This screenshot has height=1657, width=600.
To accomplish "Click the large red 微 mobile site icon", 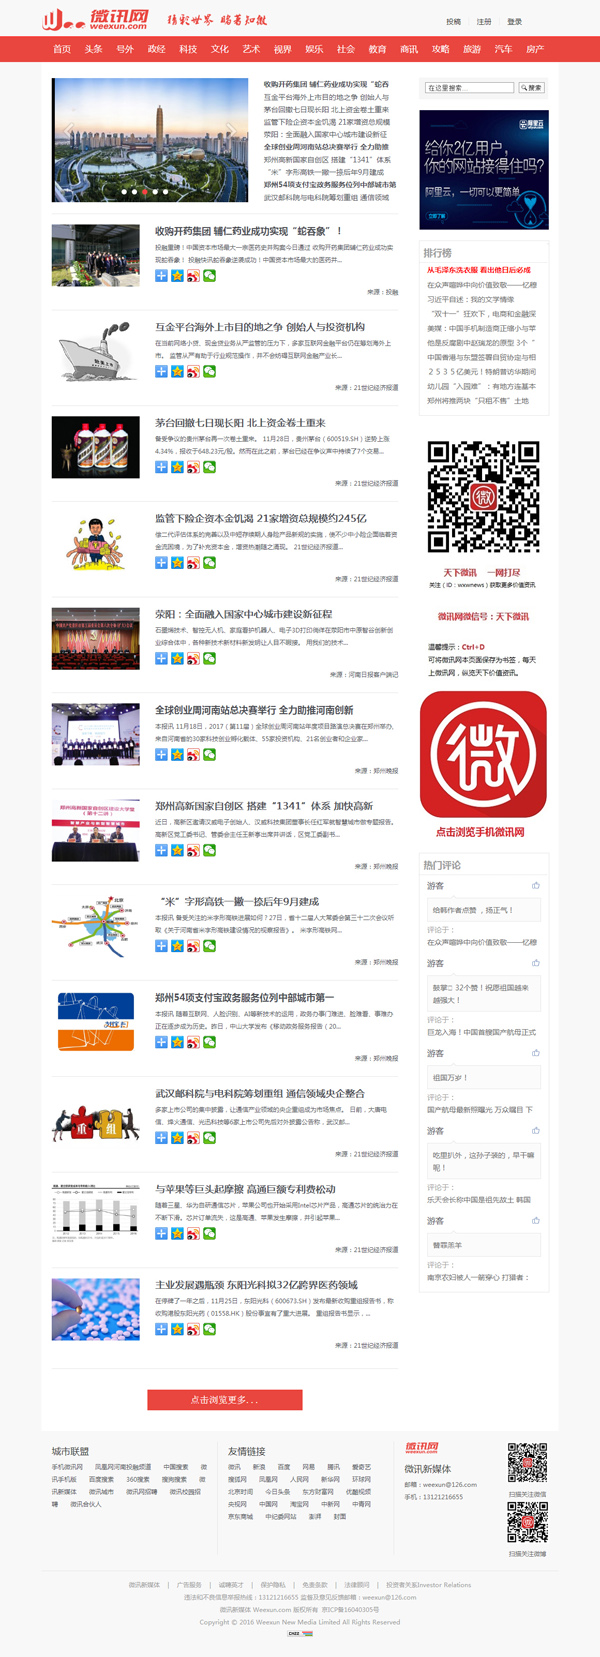I will (x=483, y=754).
